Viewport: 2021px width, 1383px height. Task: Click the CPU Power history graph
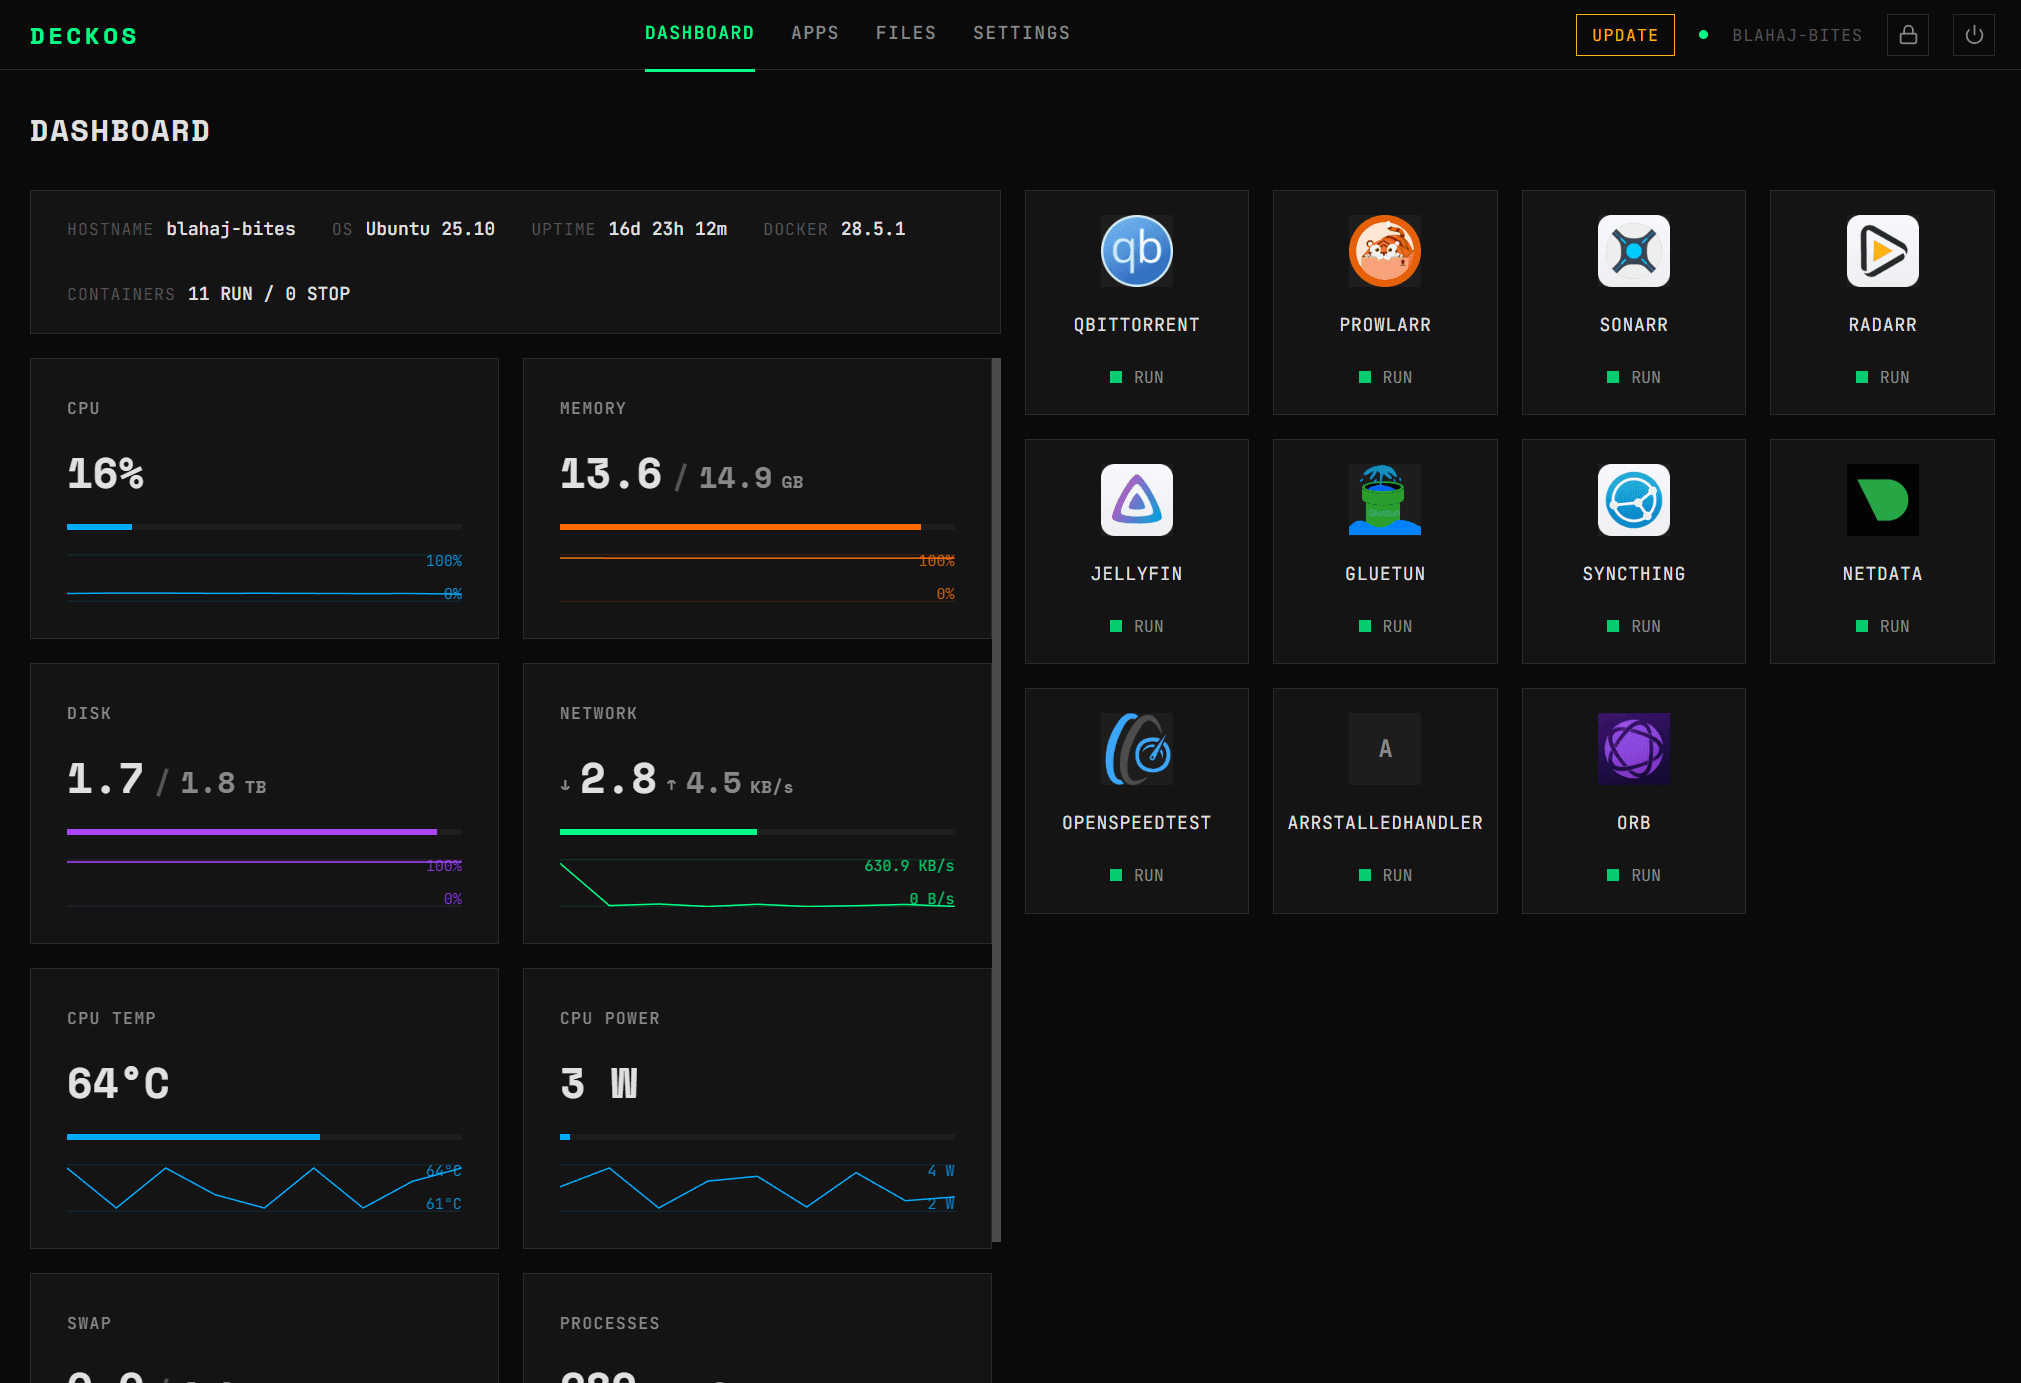[x=757, y=1188]
